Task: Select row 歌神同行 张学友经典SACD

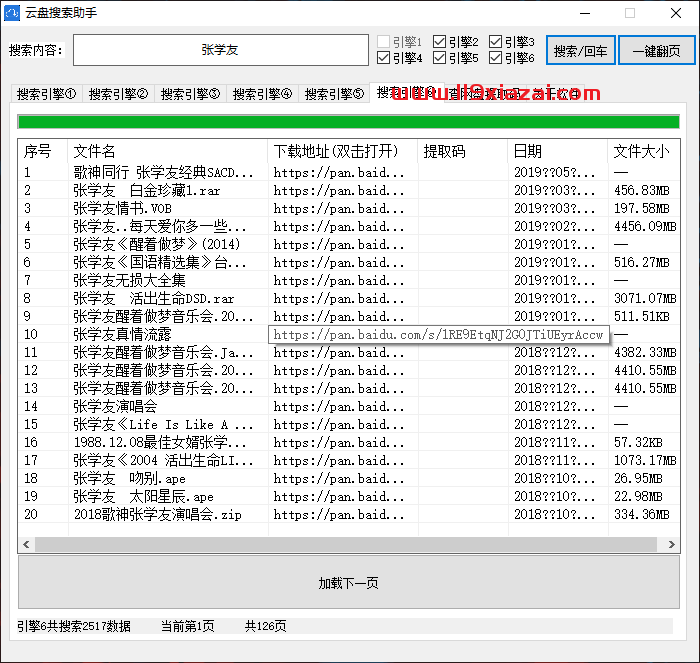Action: pyautogui.click(x=349, y=172)
